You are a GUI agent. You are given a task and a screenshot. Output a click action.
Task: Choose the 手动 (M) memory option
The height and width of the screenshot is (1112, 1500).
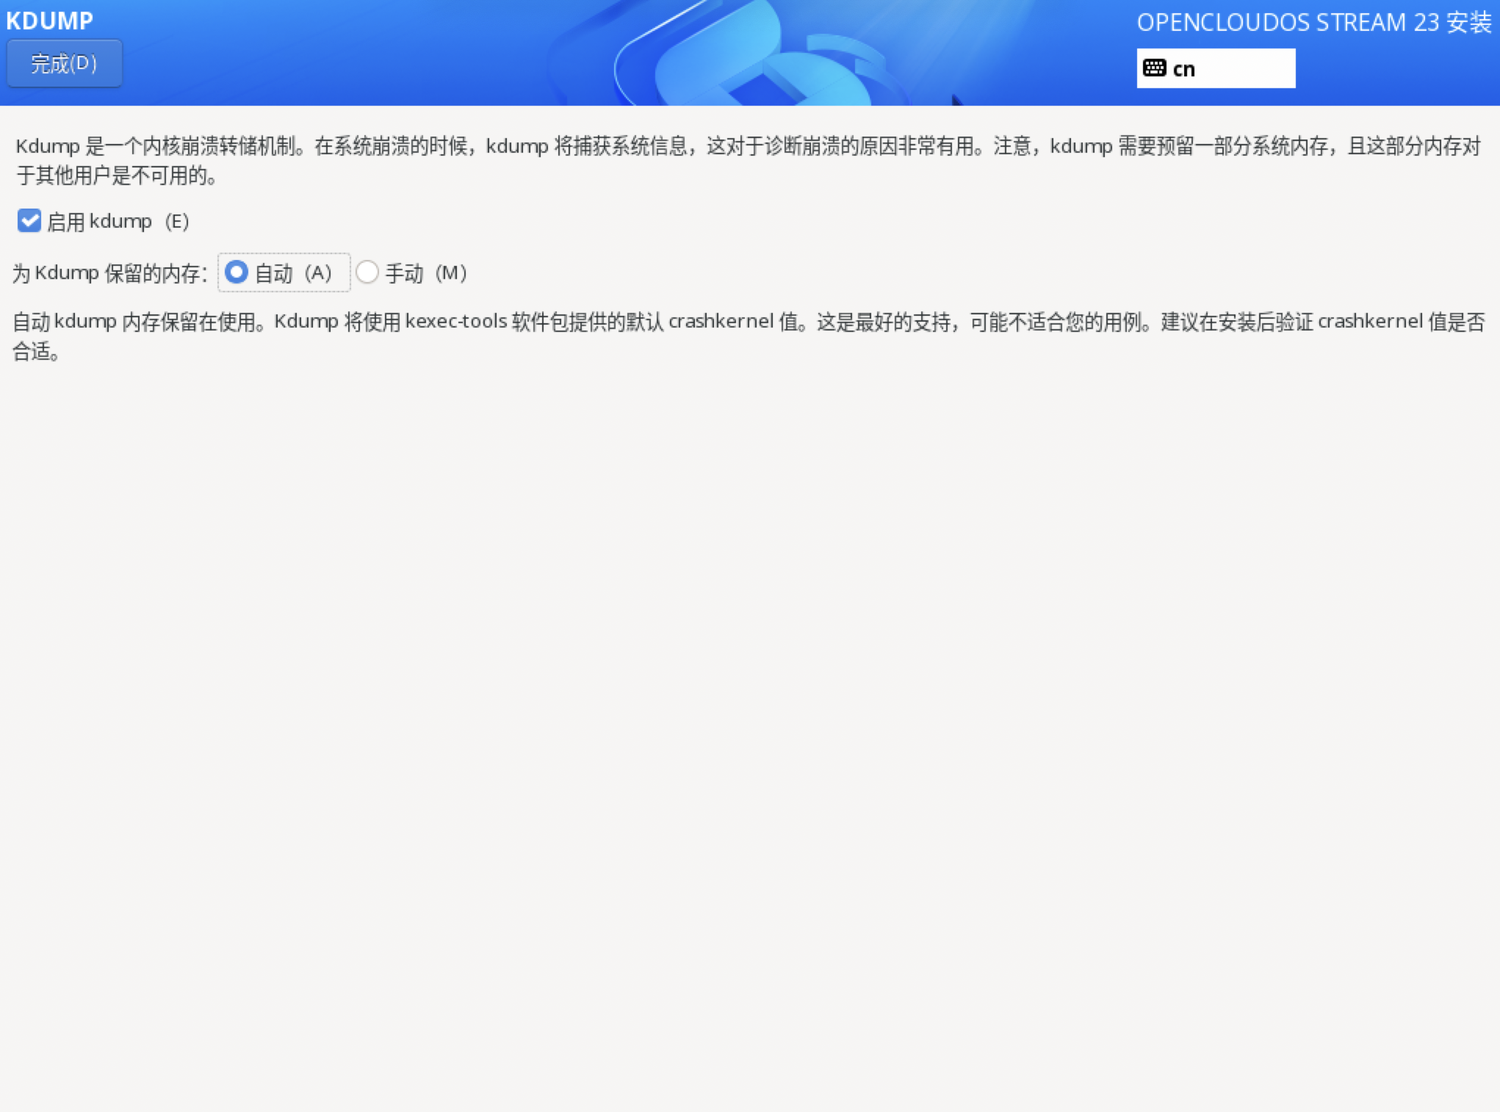point(367,272)
